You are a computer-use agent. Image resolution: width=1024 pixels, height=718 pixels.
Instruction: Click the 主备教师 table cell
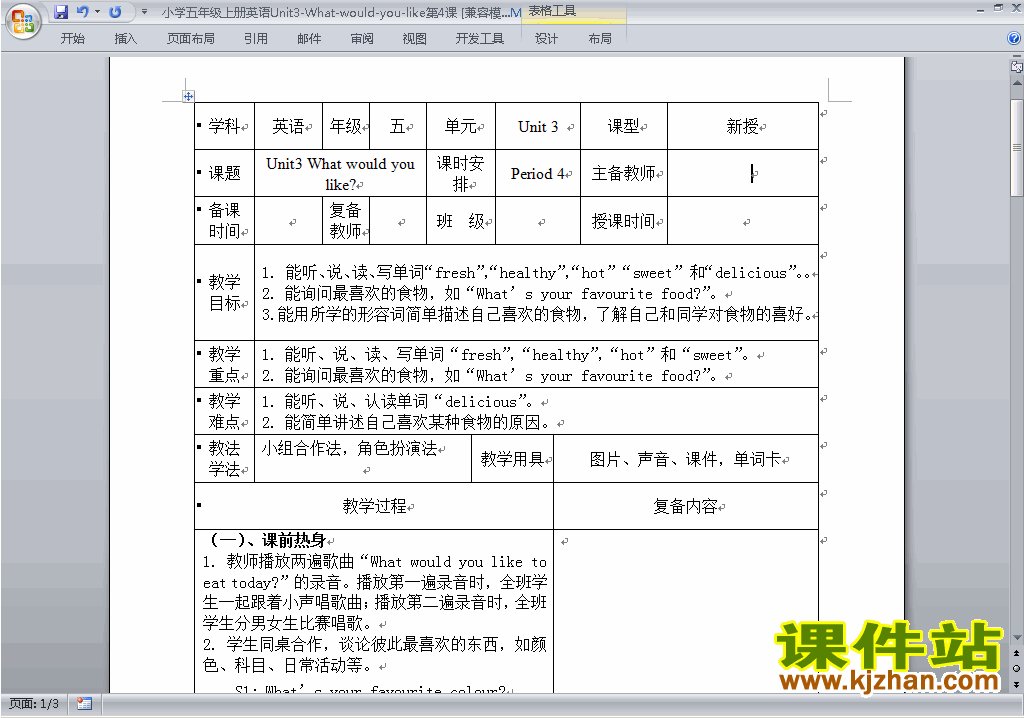pos(624,173)
